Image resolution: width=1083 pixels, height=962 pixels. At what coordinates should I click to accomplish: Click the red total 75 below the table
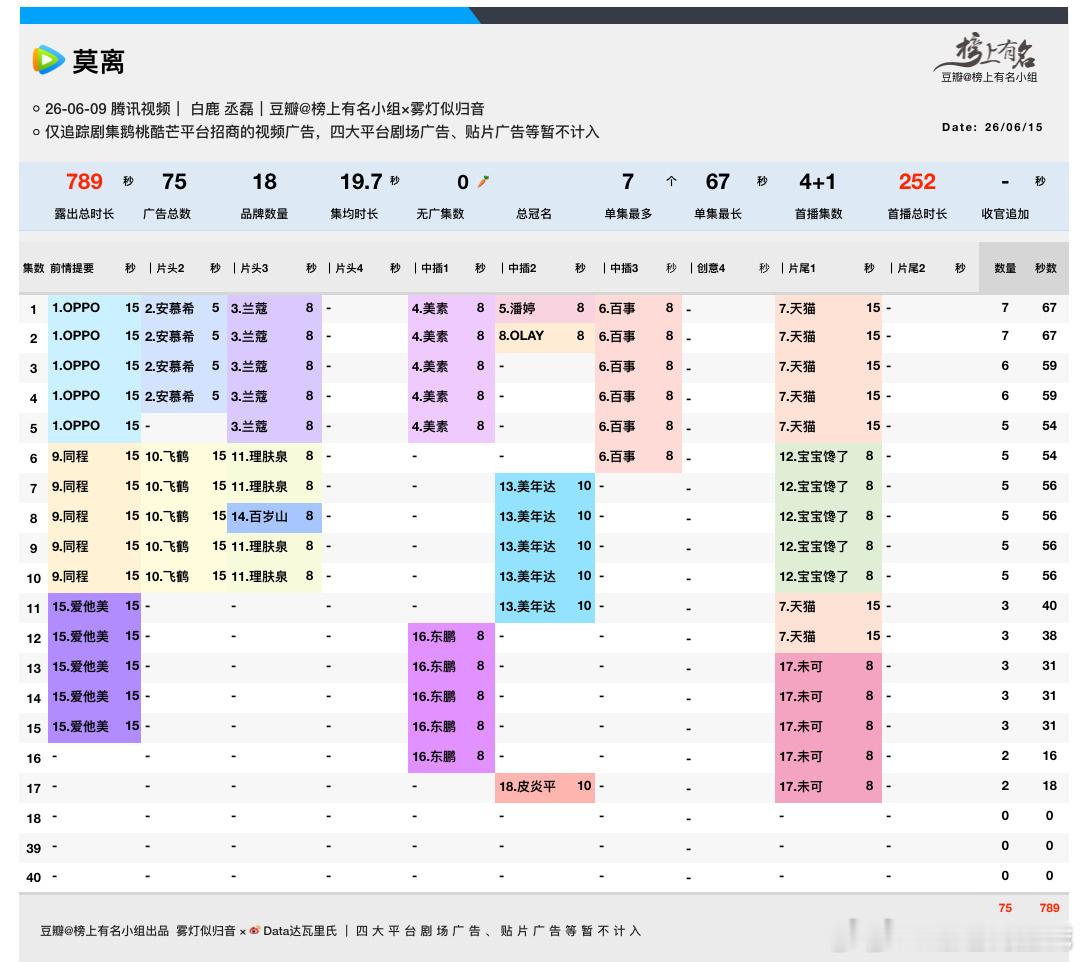click(x=1005, y=908)
